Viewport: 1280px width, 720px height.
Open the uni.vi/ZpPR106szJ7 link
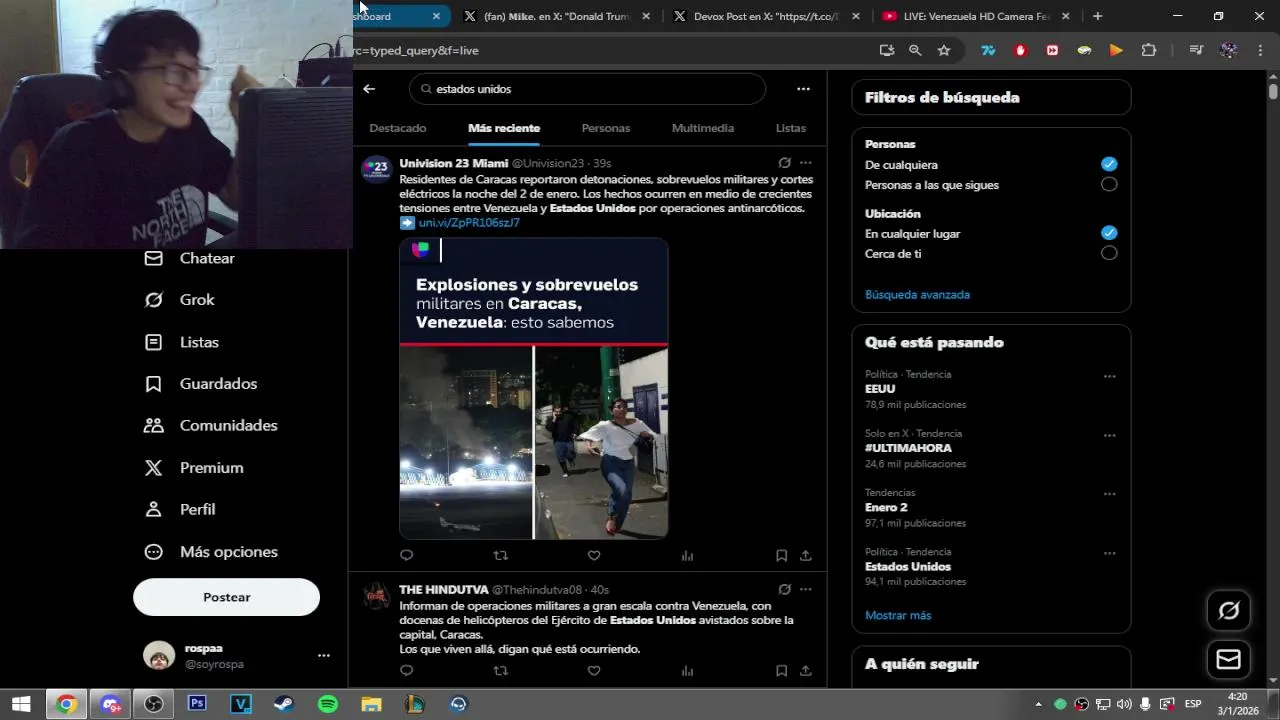tap(469, 223)
